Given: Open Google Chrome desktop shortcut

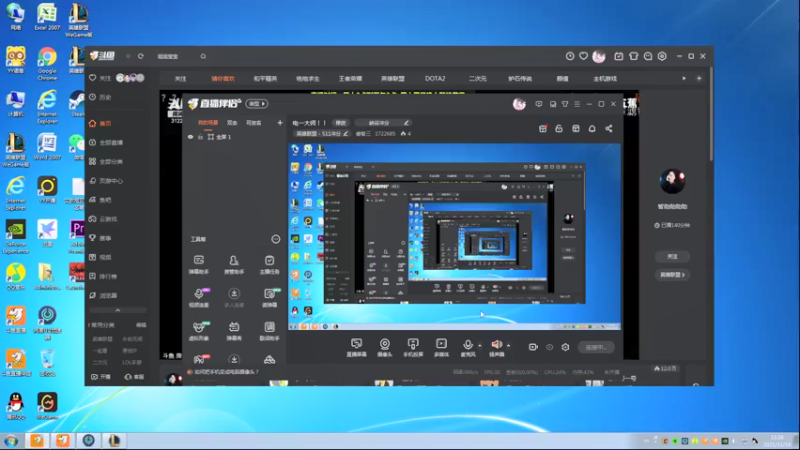Looking at the screenshot, I should [x=47, y=63].
